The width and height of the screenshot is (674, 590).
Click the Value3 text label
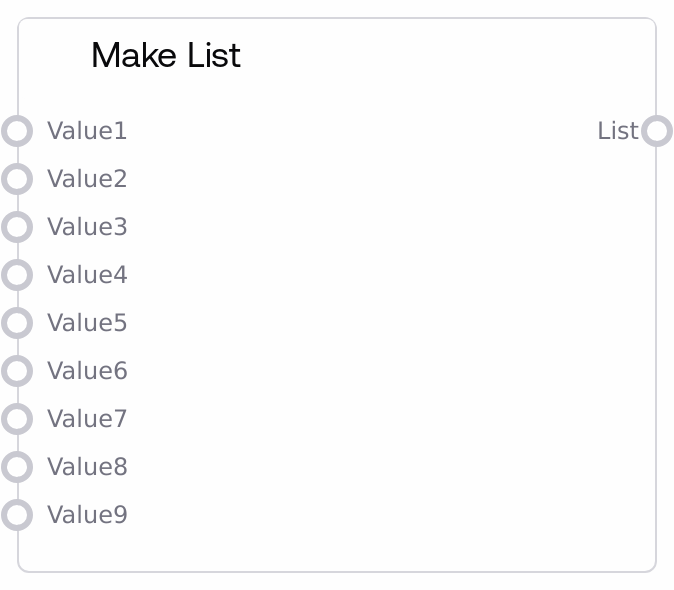[87, 227]
